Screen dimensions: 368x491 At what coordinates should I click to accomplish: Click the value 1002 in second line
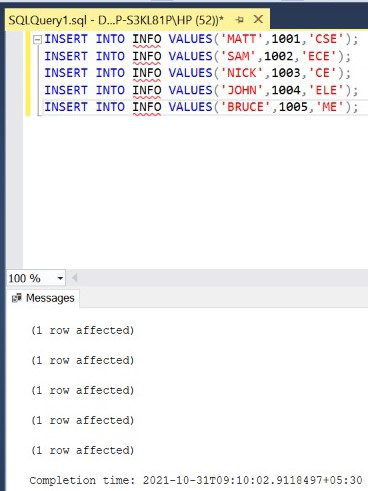click(x=278, y=56)
